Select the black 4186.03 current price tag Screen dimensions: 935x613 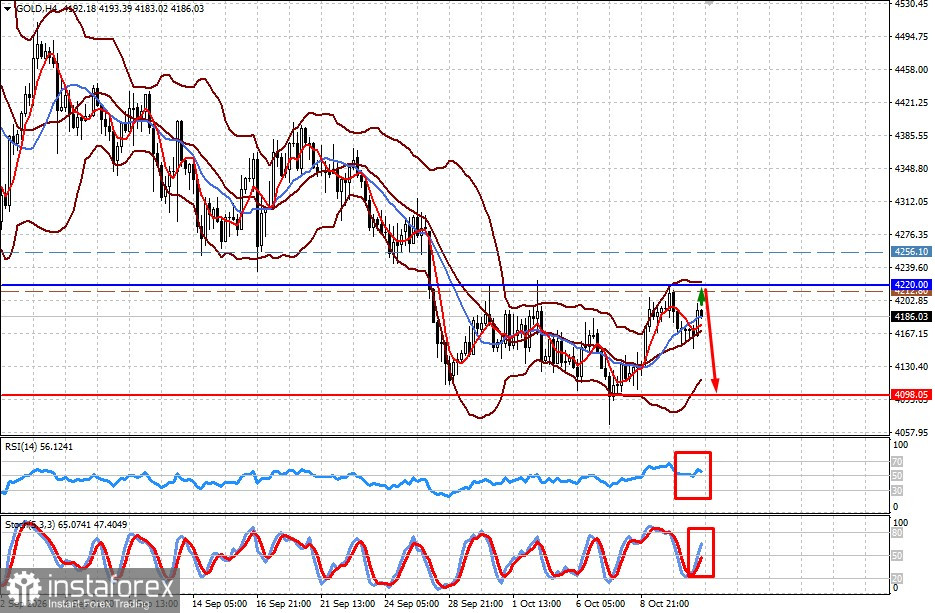912,317
